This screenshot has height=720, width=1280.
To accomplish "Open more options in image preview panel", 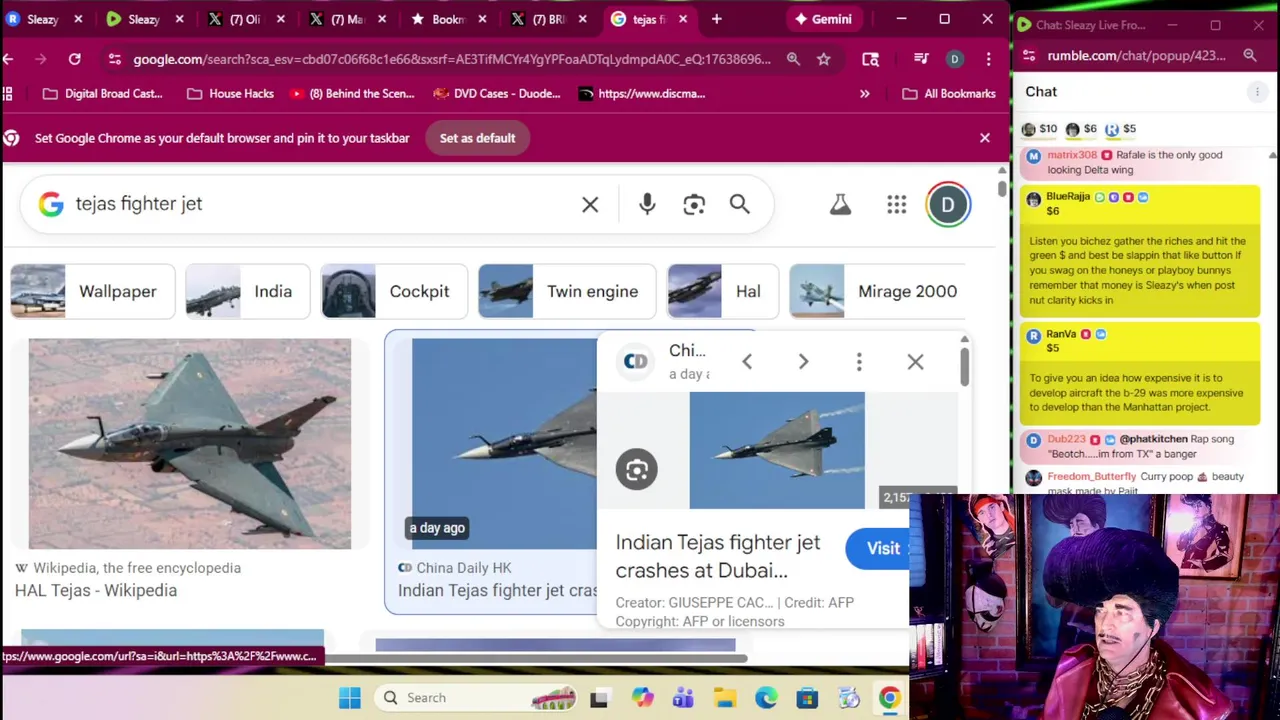I will click(859, 361).
